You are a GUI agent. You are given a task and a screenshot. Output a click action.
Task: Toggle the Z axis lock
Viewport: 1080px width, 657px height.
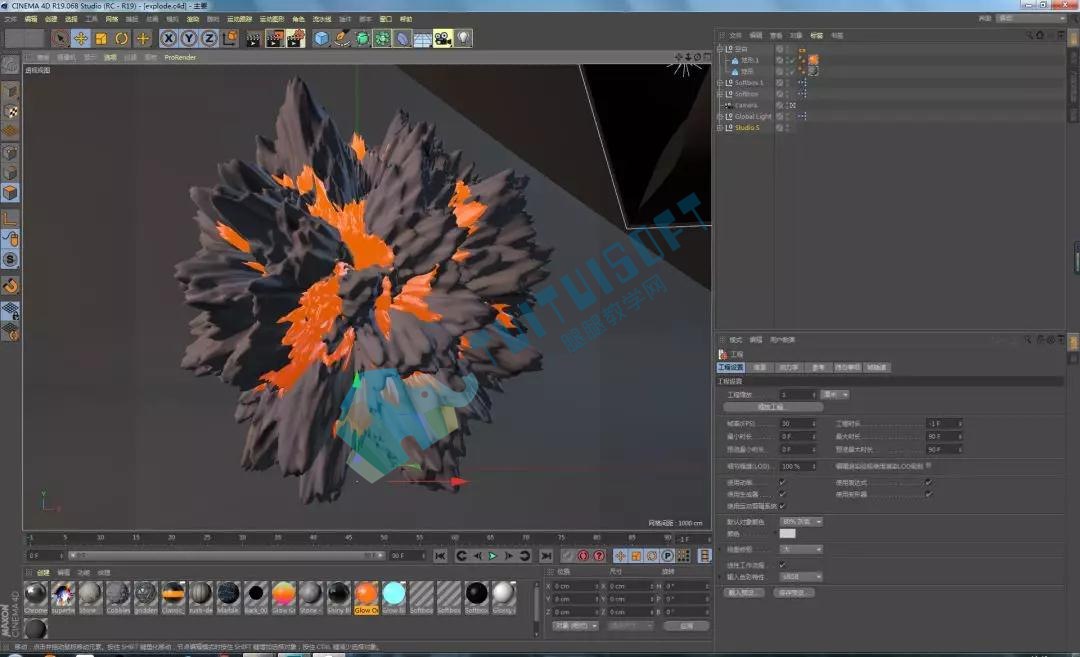[x=209, y=39]
